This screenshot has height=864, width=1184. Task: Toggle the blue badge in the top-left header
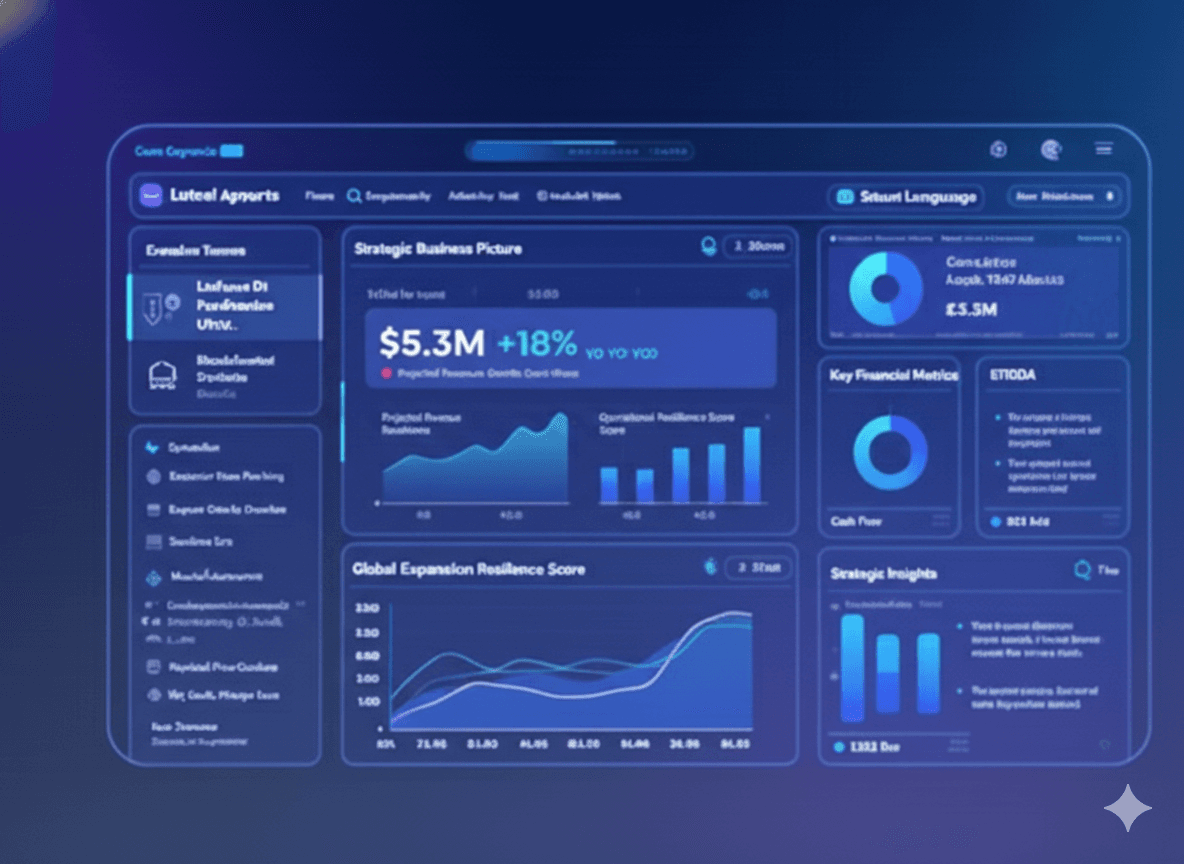coord(232,151)
